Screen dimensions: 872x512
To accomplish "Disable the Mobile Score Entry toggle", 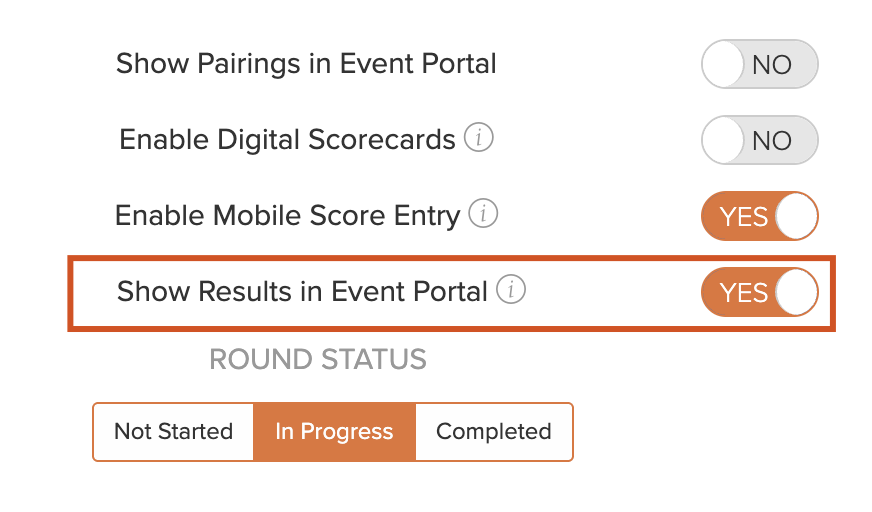I will (x=760, y=216).
